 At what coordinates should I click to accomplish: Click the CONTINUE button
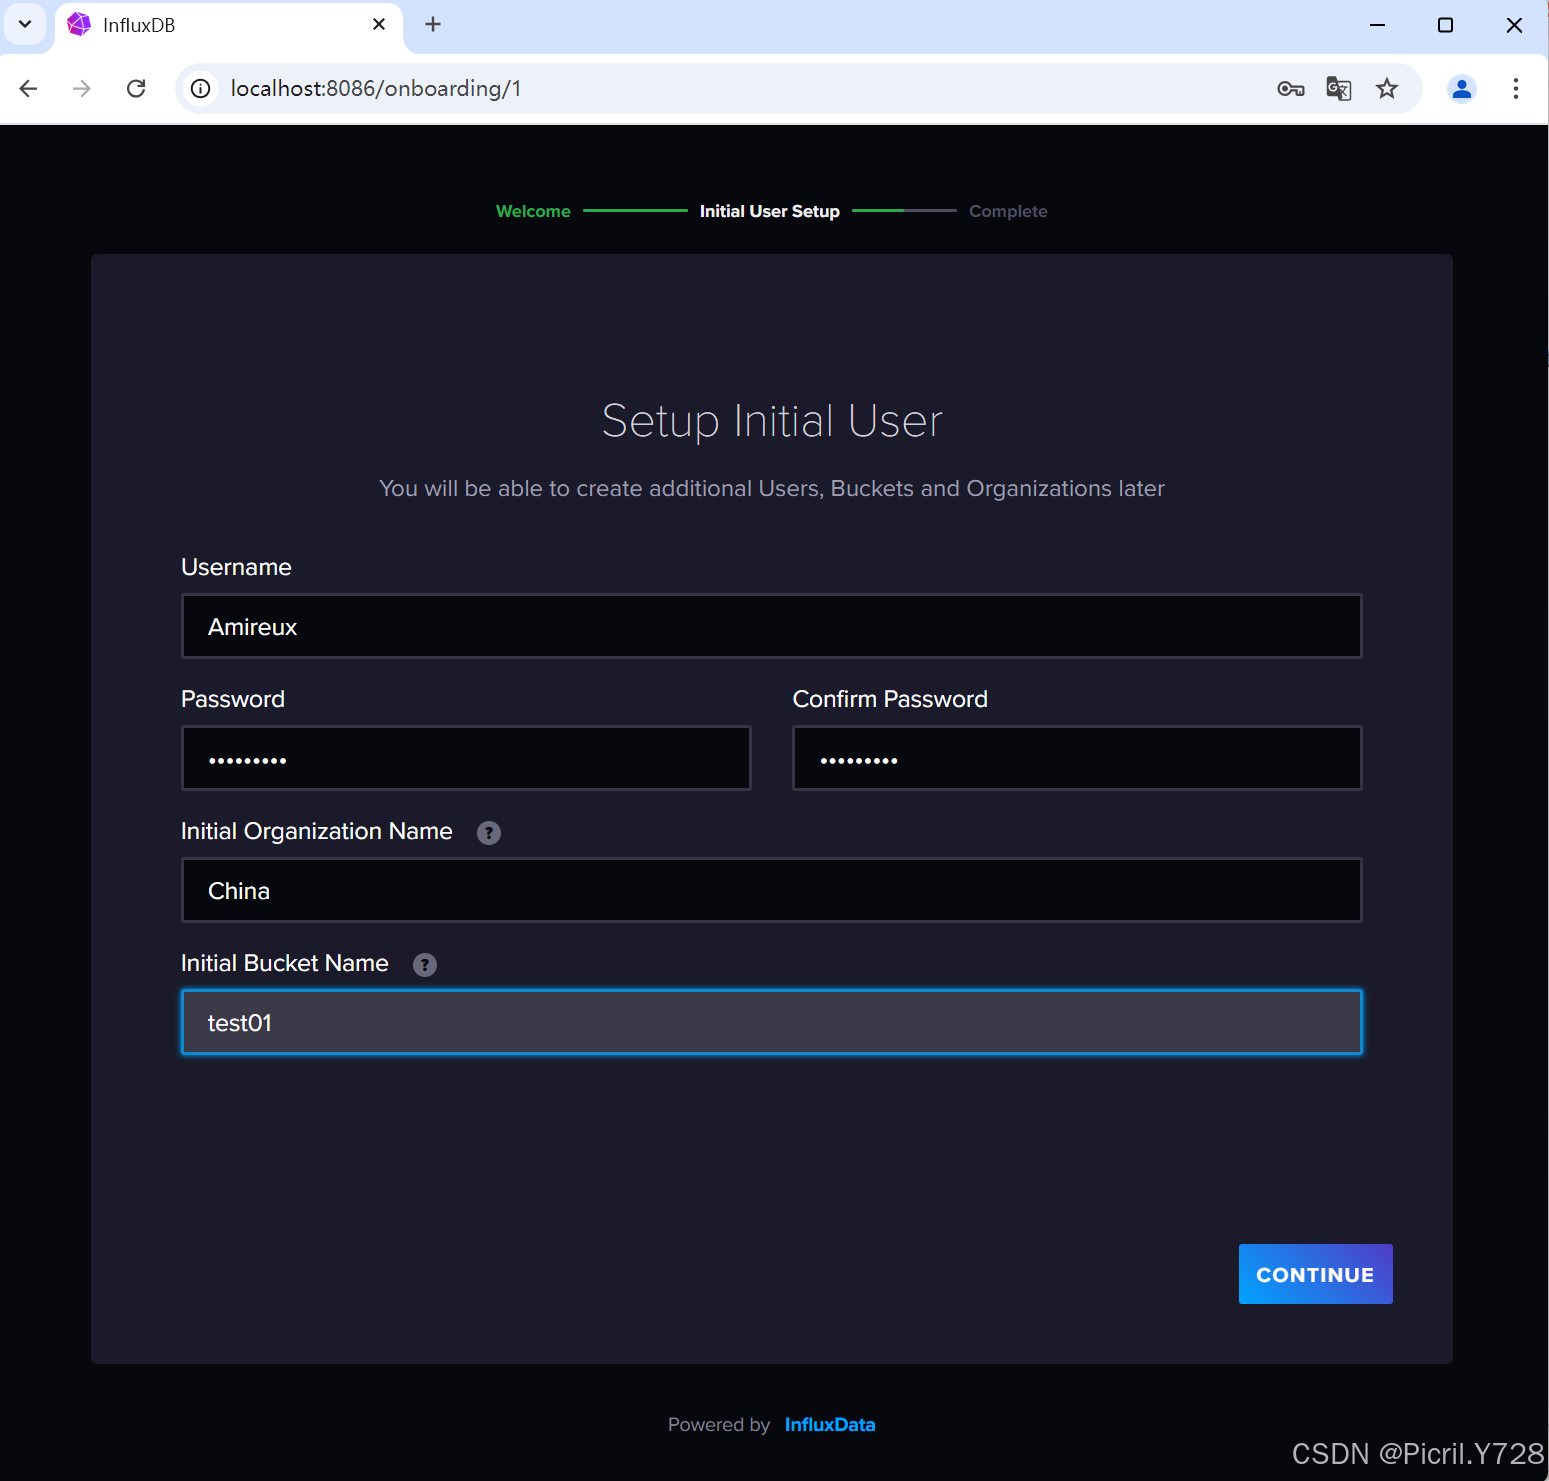pos(1315,1274)
